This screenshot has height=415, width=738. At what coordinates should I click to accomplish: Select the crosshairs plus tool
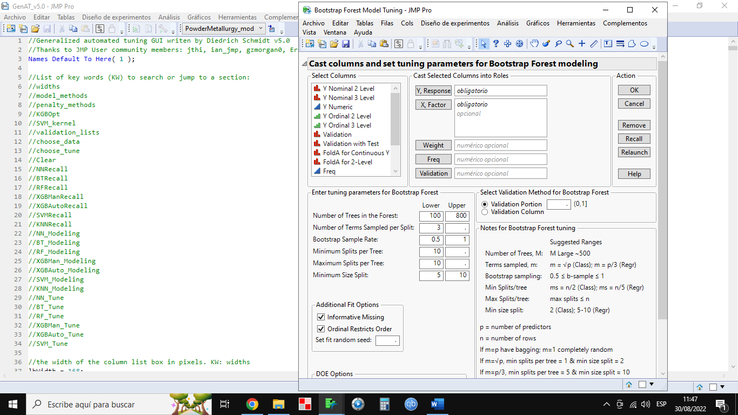[x=582, y=44]
